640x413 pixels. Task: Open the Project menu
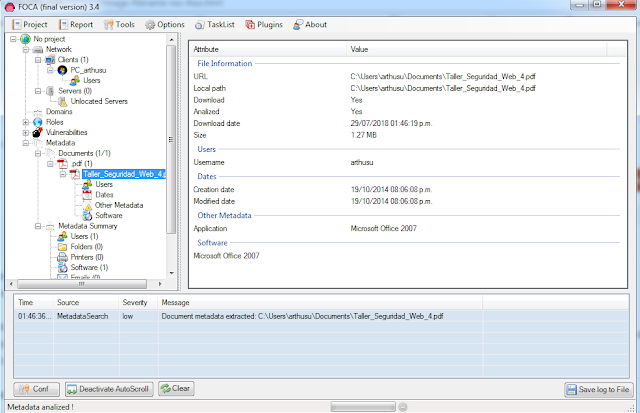click(x=30, y=25)
